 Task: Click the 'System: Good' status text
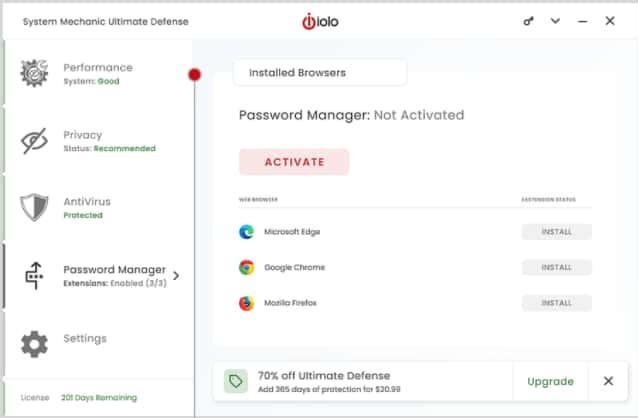point(92,81)
